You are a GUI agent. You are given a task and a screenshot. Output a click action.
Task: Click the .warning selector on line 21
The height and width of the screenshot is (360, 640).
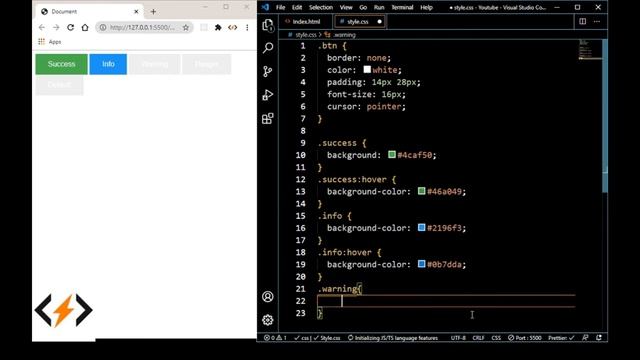click(x=338, y=289)
